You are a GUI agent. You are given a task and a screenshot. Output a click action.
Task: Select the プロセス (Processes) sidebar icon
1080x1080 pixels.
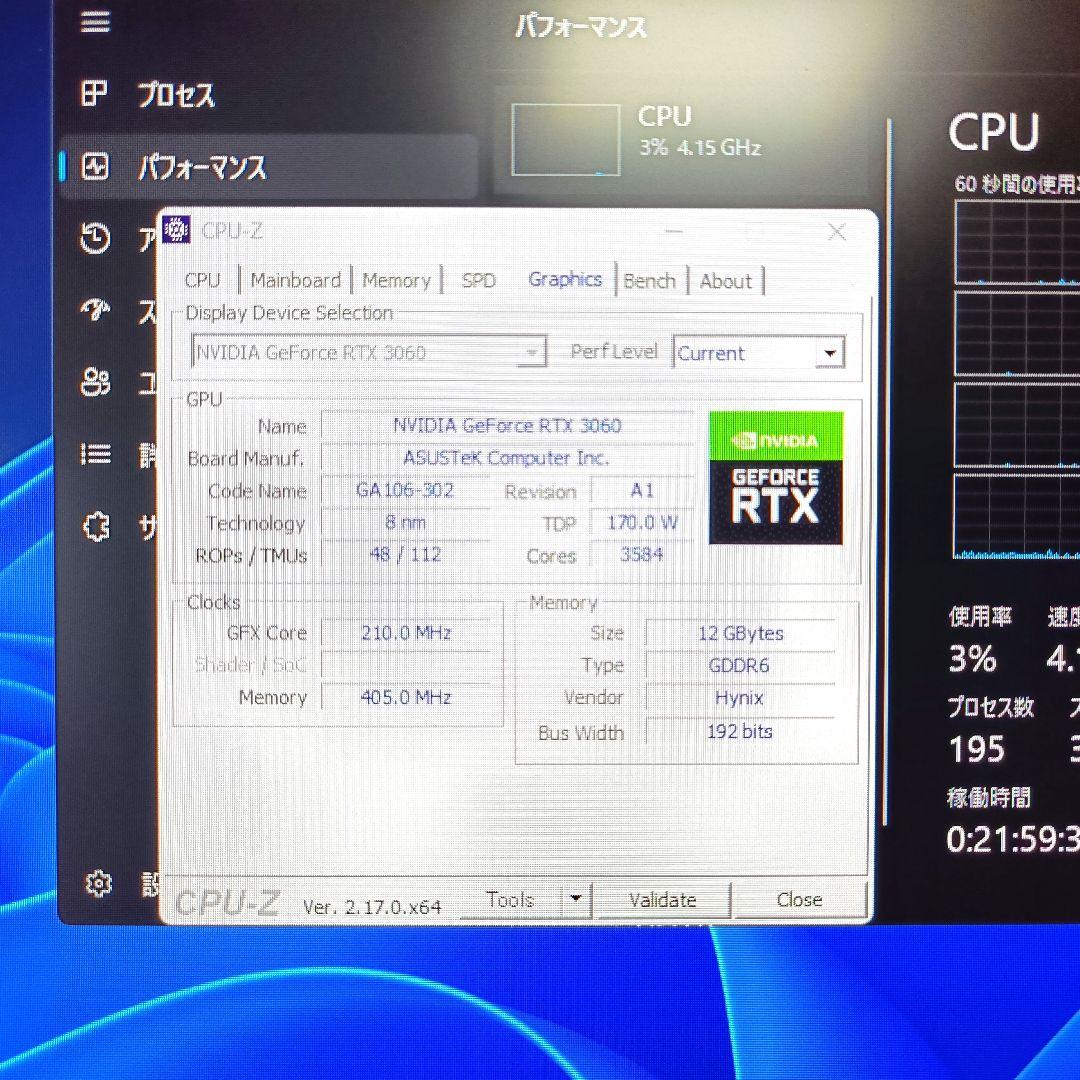[95, 93]
